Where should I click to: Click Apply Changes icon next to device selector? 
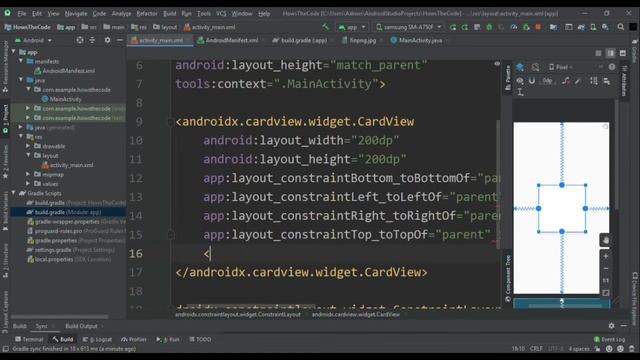(453, 27)
